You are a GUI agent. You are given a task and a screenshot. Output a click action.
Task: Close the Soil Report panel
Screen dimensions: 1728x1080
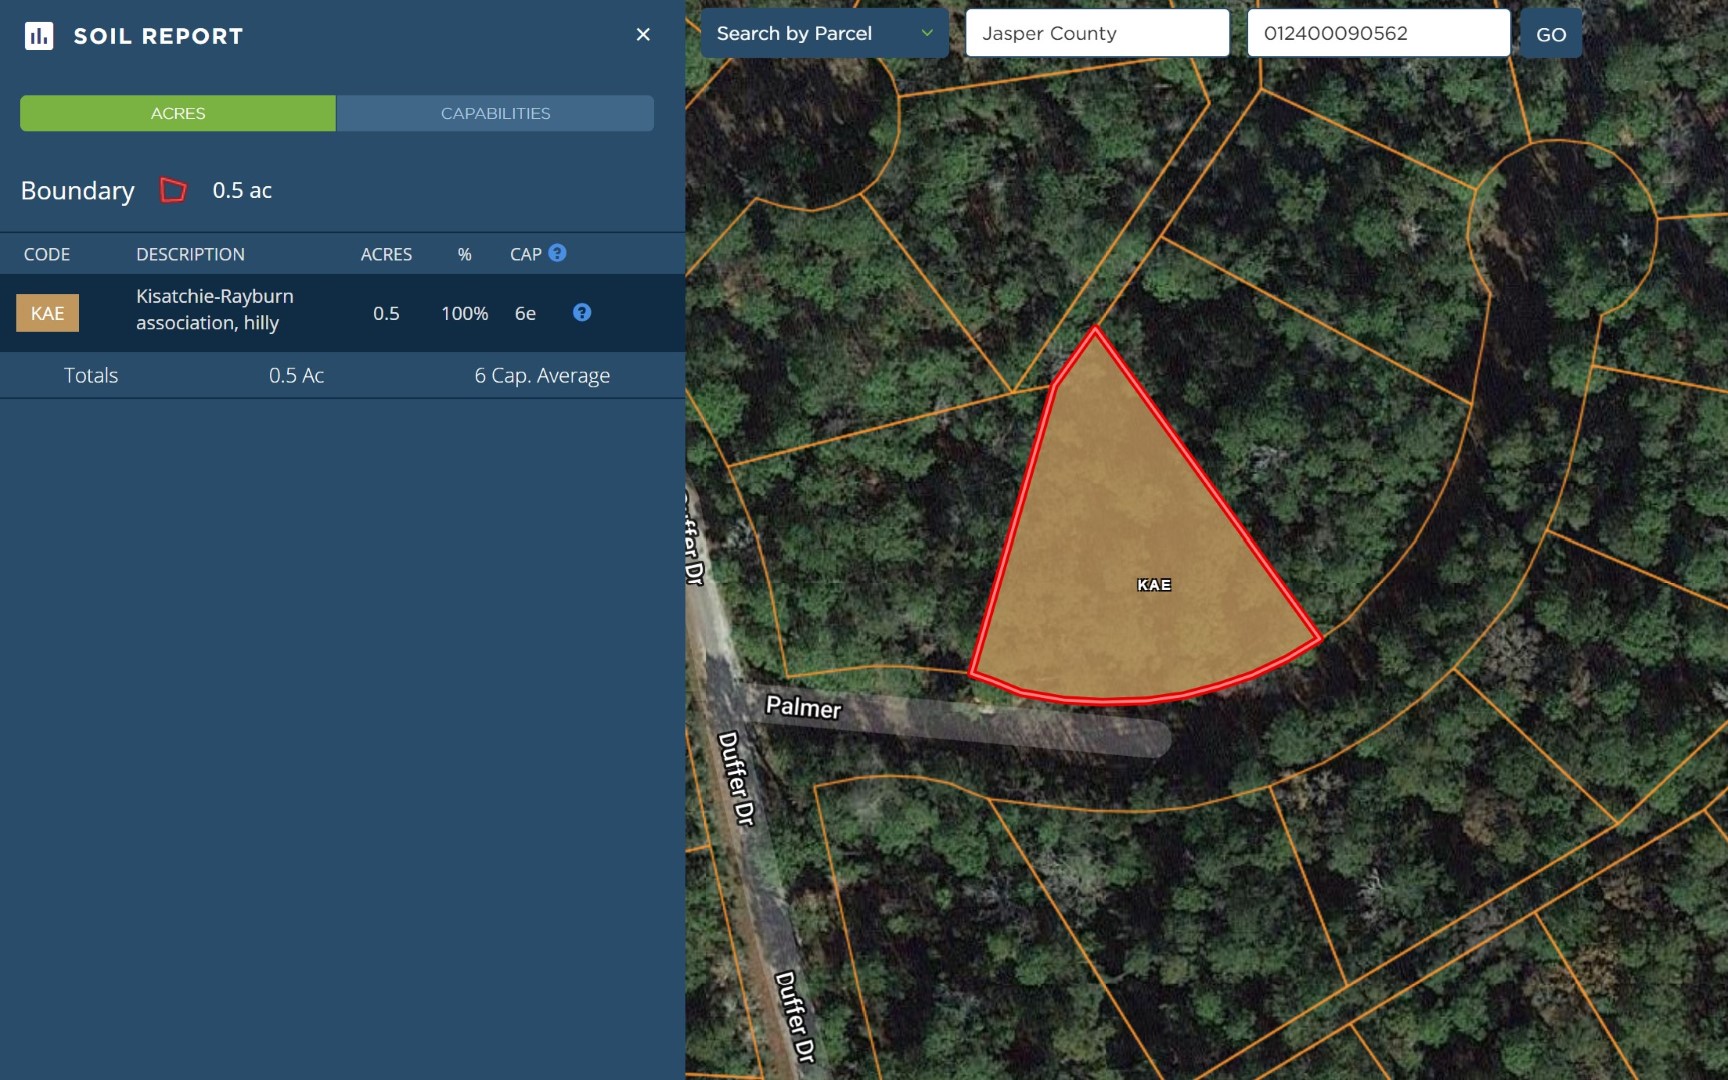pyautogui.click(x=643, y=35)
